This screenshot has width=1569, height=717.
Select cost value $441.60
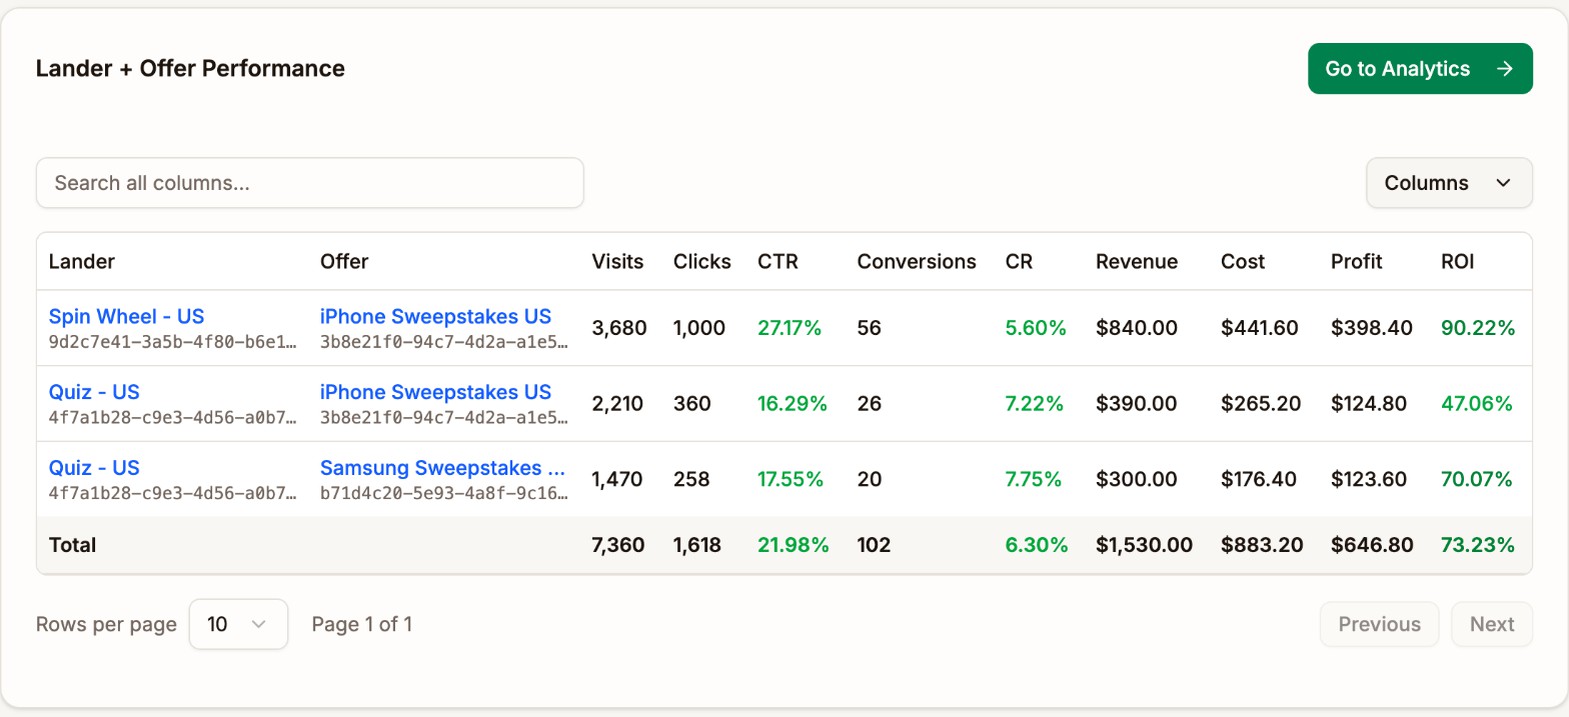click(x=1260, y=328)
